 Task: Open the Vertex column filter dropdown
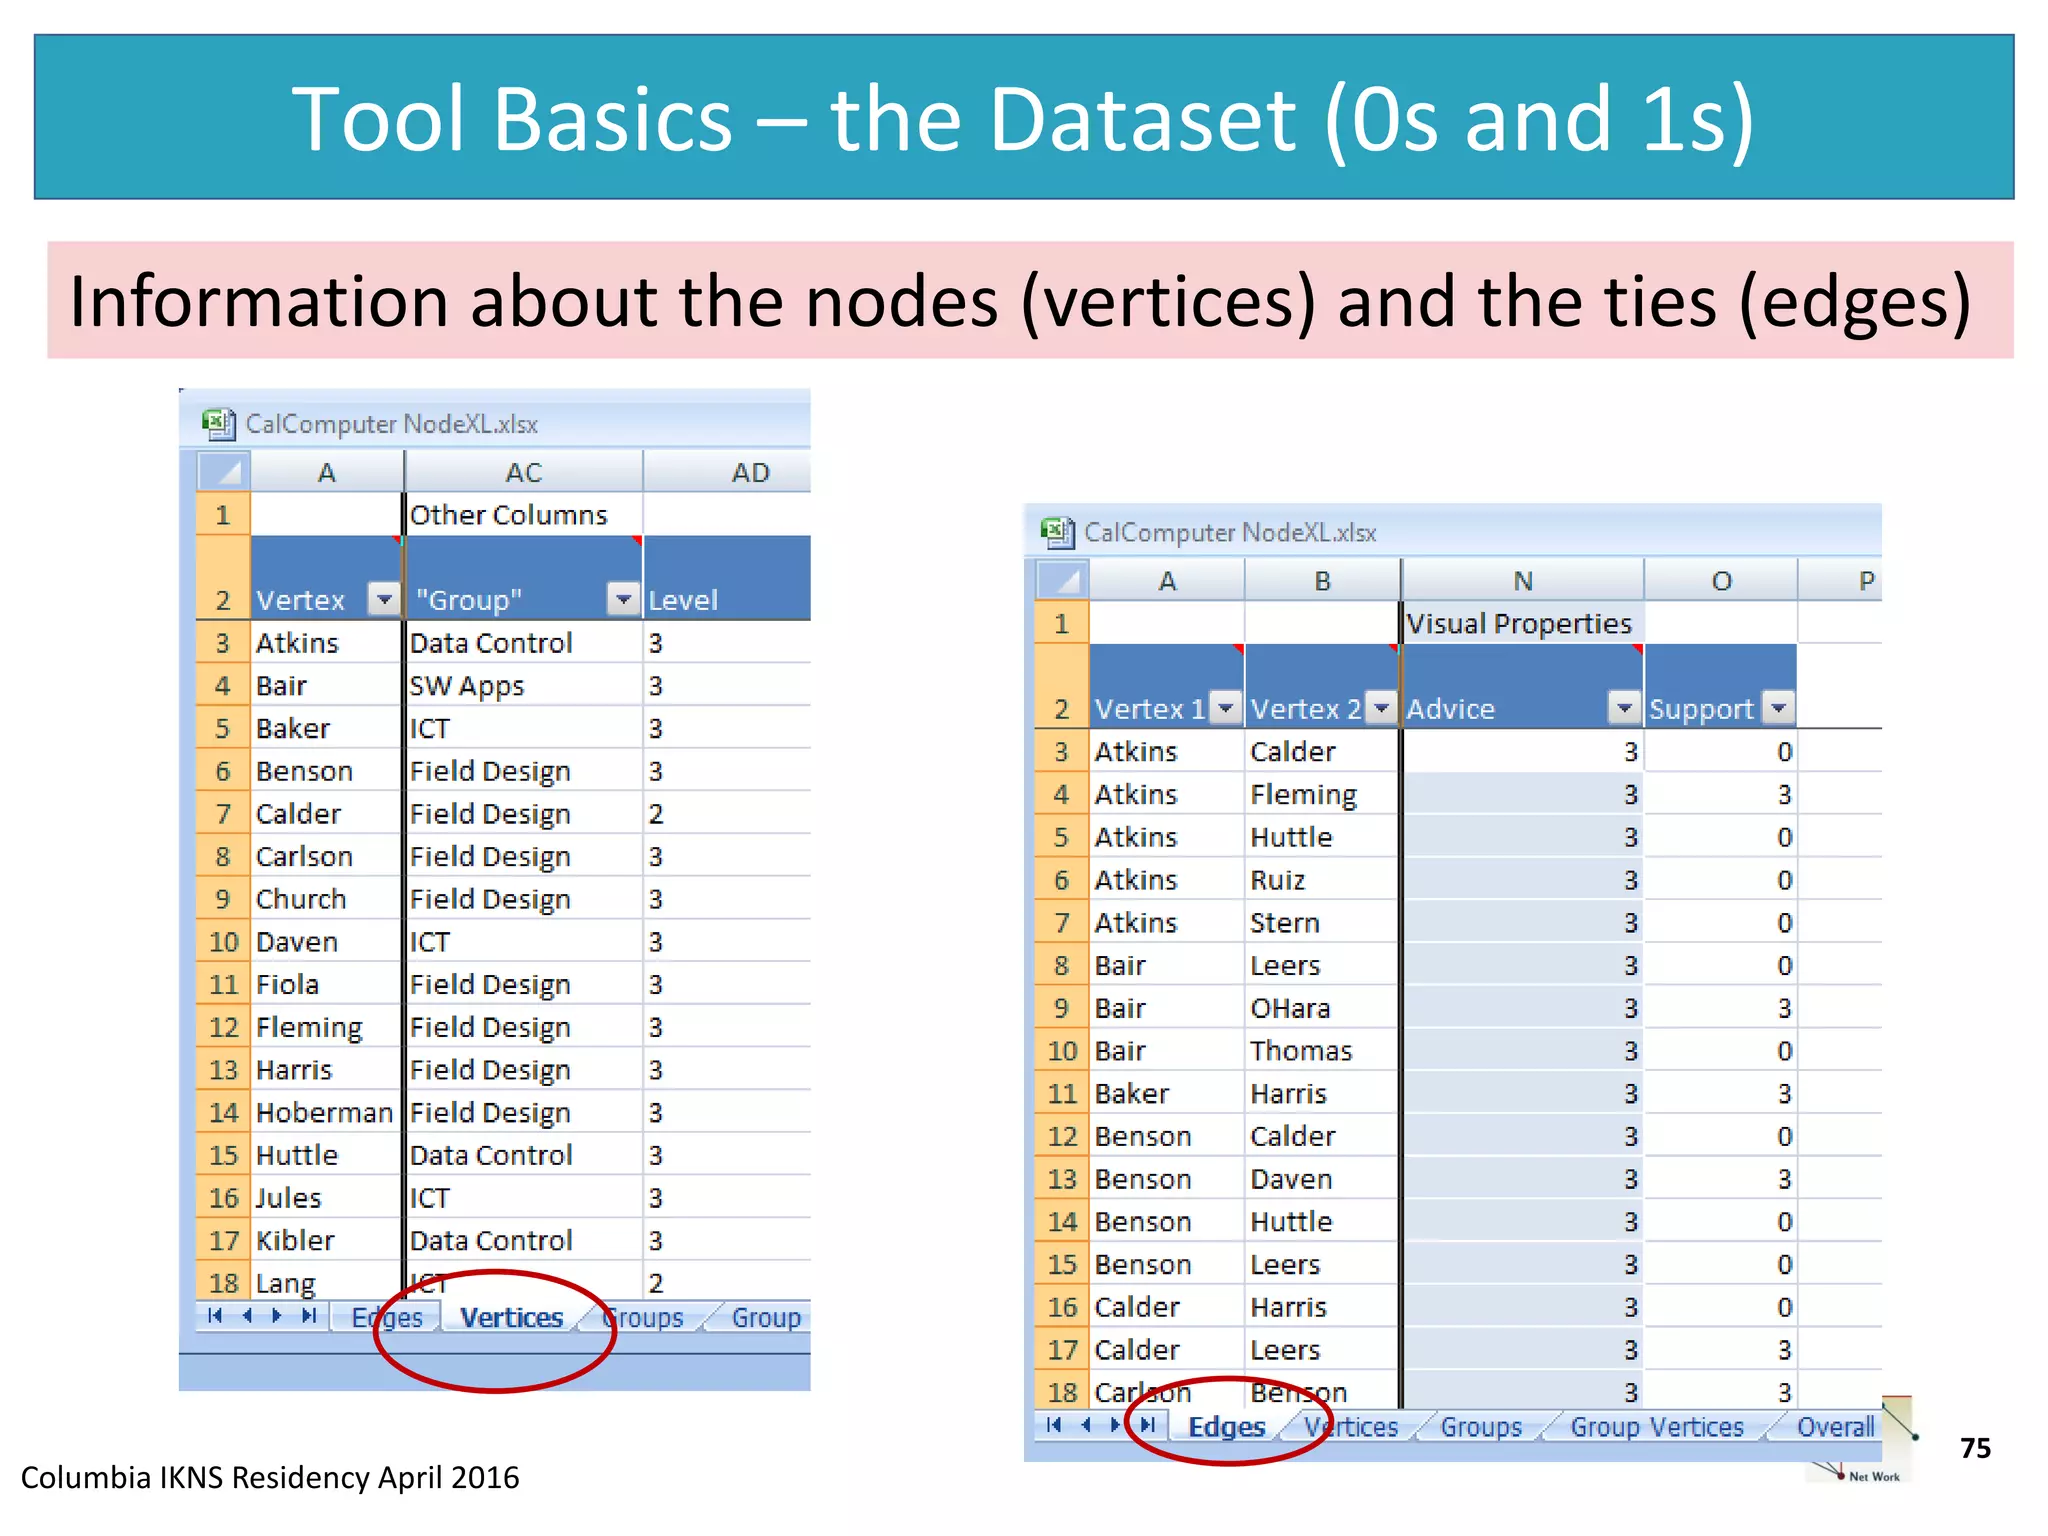point(384,599)
